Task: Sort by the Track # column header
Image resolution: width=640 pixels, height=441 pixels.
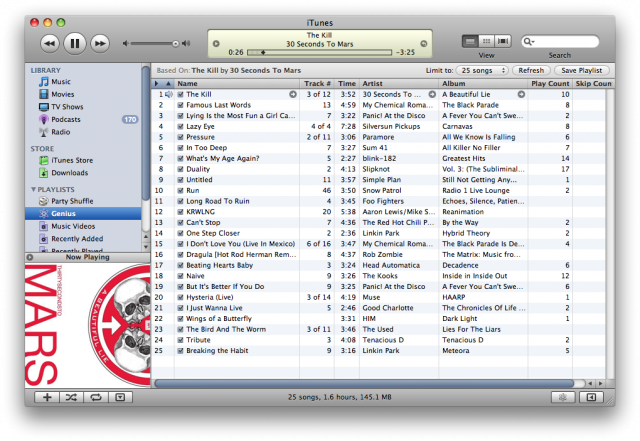Action: (x=317, y=84)
